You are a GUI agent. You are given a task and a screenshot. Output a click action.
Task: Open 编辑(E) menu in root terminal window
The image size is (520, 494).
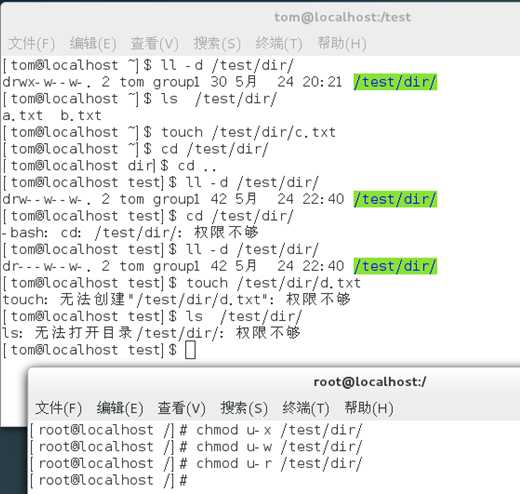tap(120, 408)
